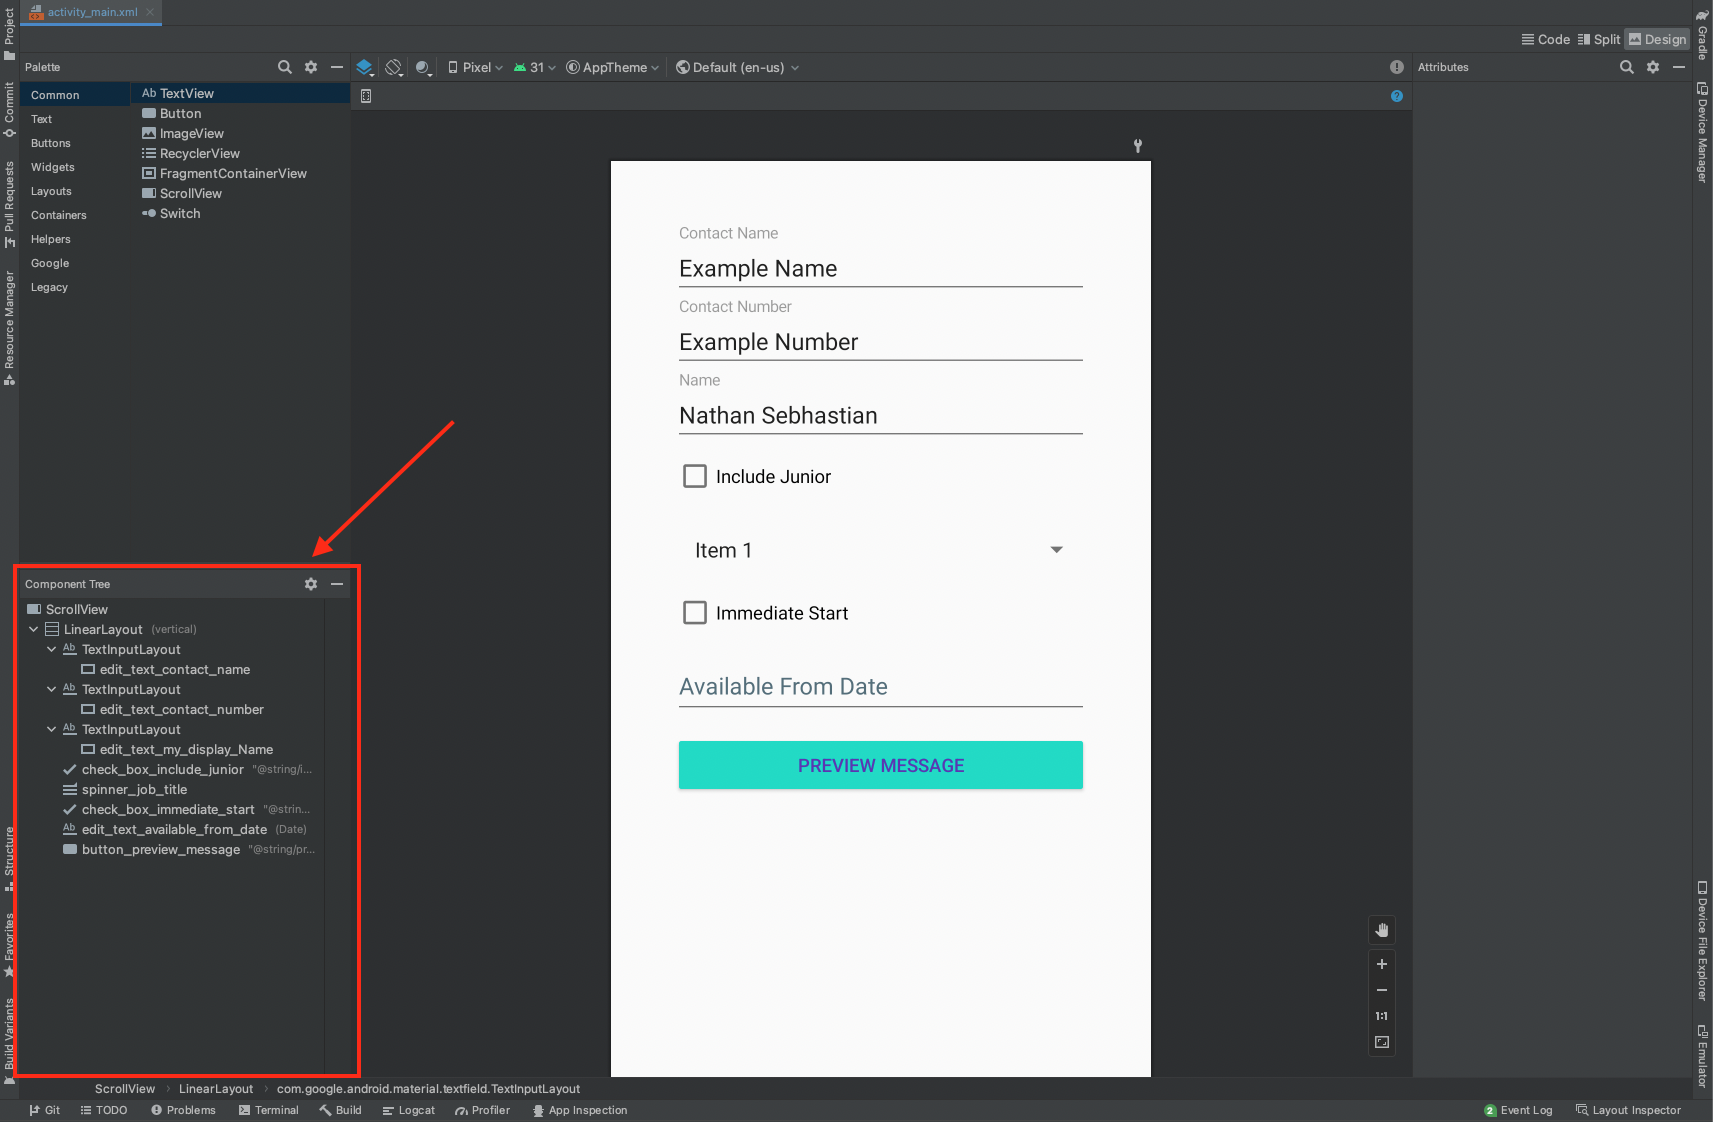Open the Default (en-us) locale dropdown
Viewport: 1713px width, 1122px height.
738,67
